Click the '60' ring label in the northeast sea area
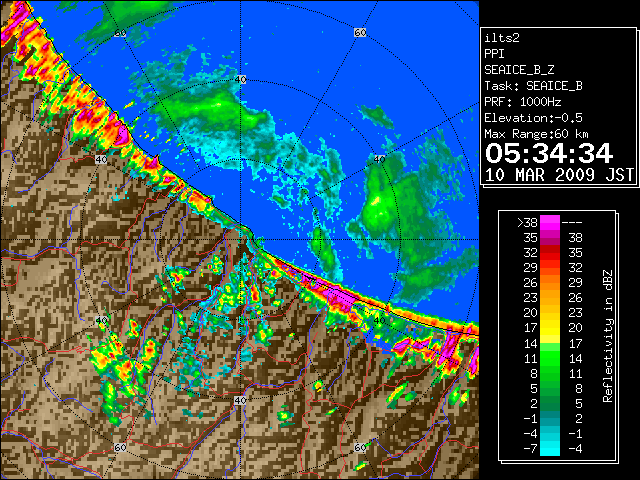 pyautogui.click(x=360, y=32)
